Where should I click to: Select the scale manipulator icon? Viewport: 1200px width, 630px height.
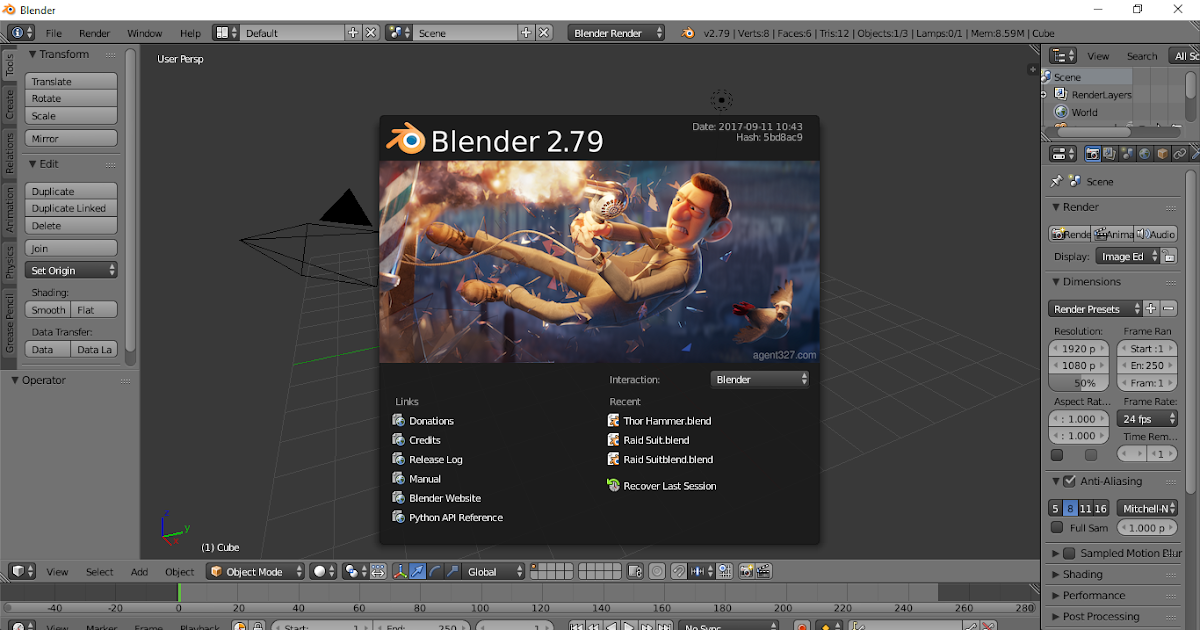[x=452, y=572]
